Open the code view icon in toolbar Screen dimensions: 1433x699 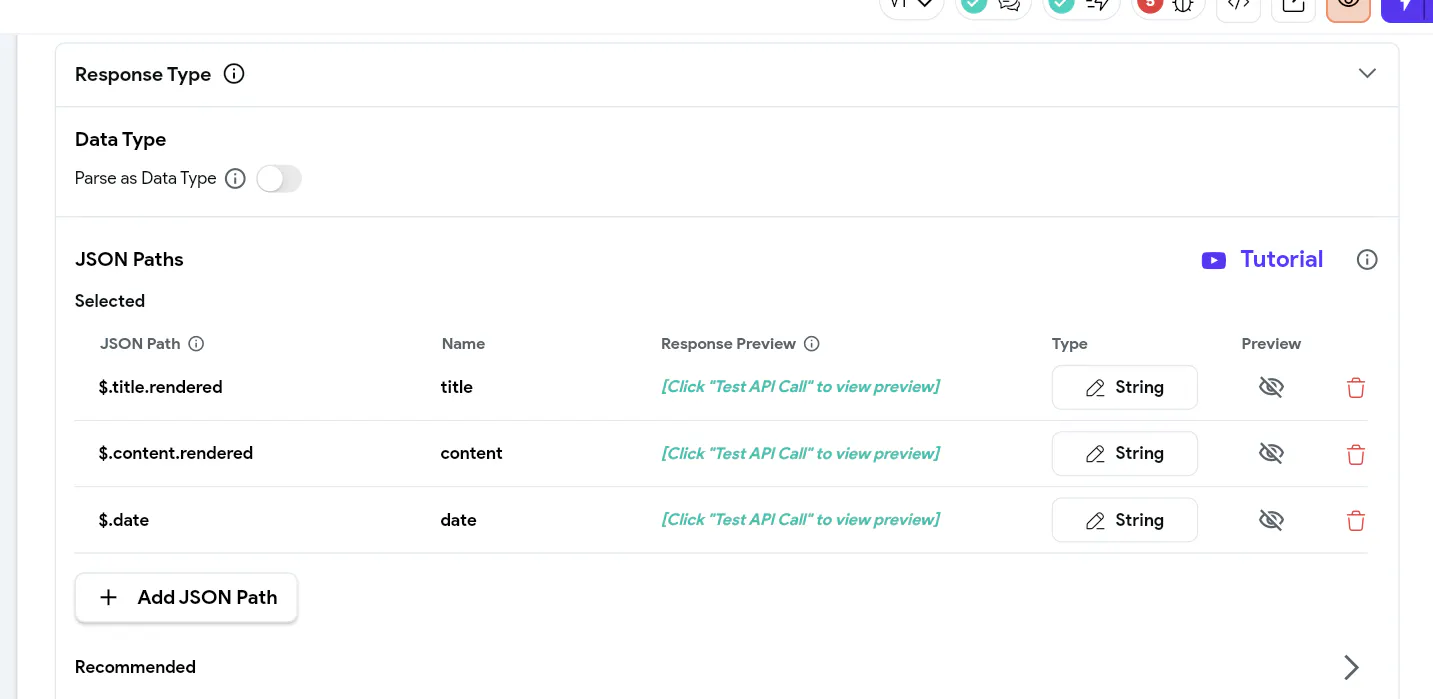point(1238,6)
